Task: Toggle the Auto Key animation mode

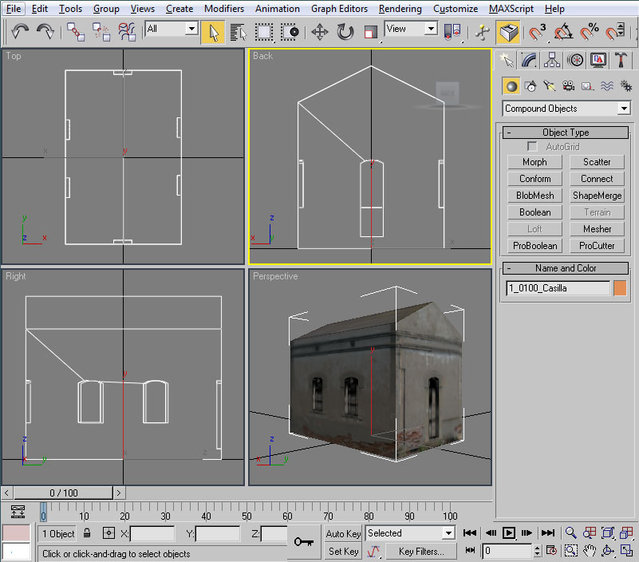Action: 343,534
